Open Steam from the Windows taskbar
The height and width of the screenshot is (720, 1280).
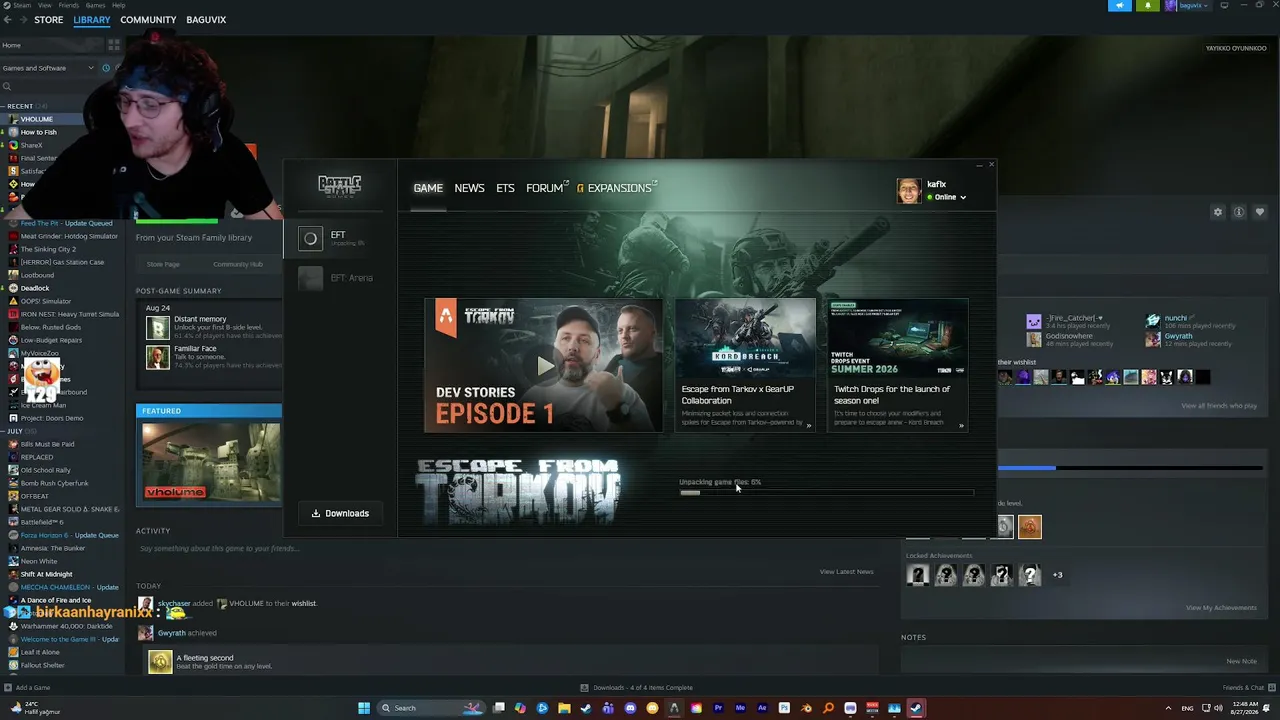point(916,708)
